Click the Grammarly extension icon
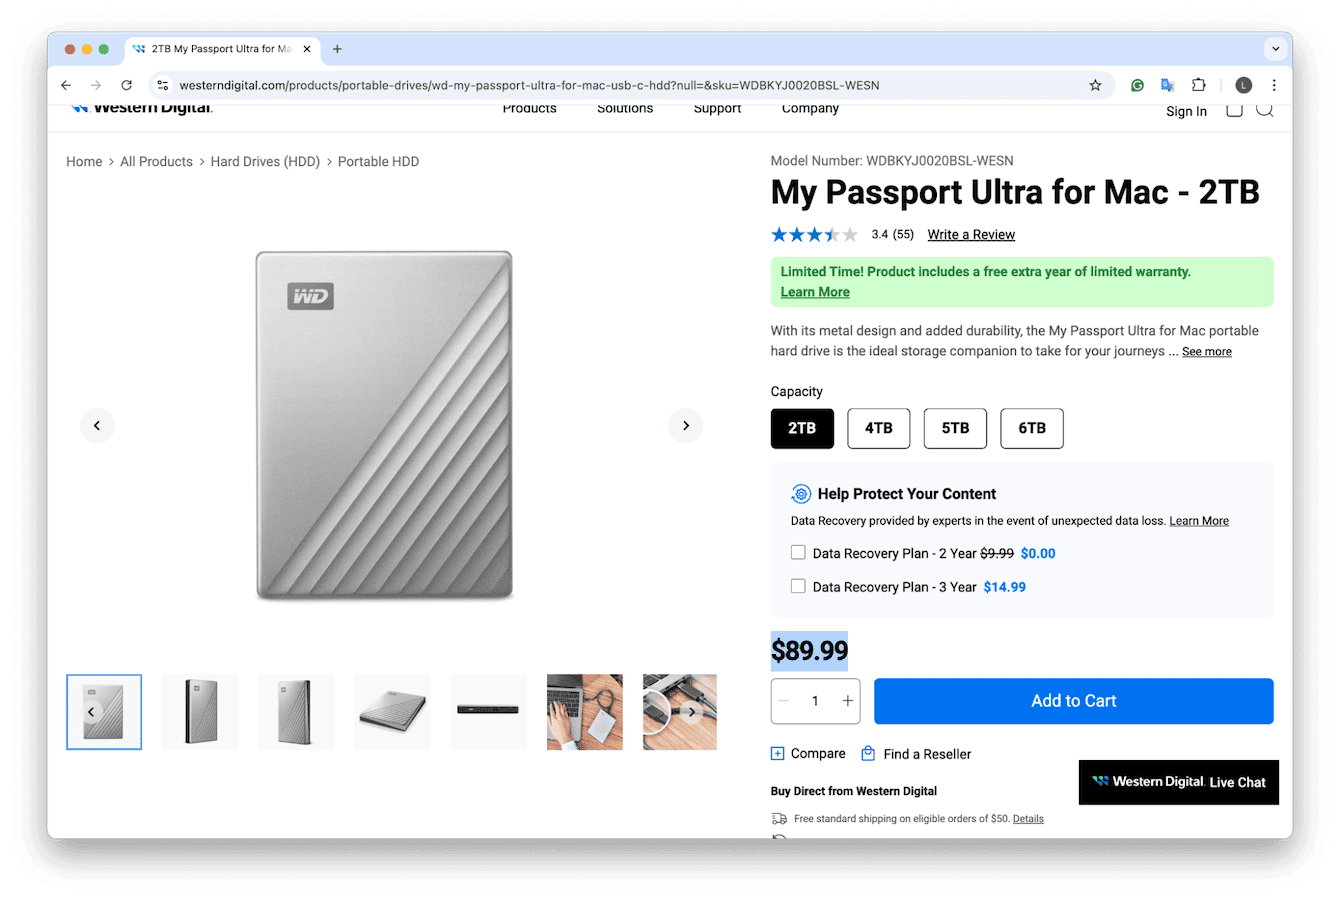This screenshot has width=1340, height=902. coord(1137,85)
